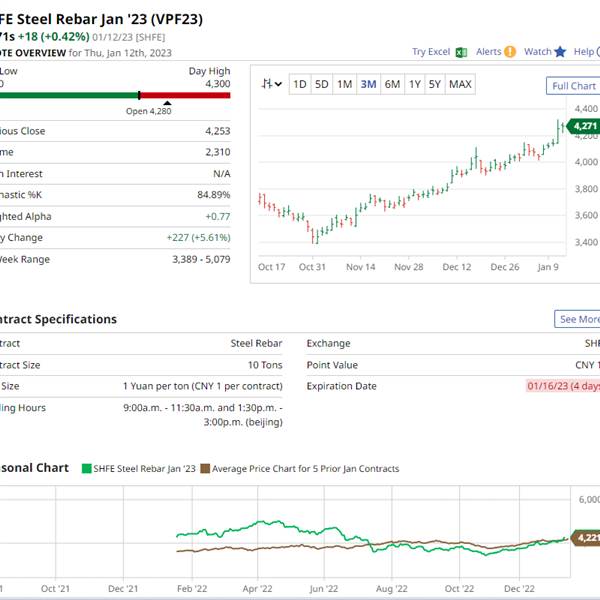This screenshot has width=600, height=600.
Task: Choose the 5Y chart range
Action: pos(435,85)
